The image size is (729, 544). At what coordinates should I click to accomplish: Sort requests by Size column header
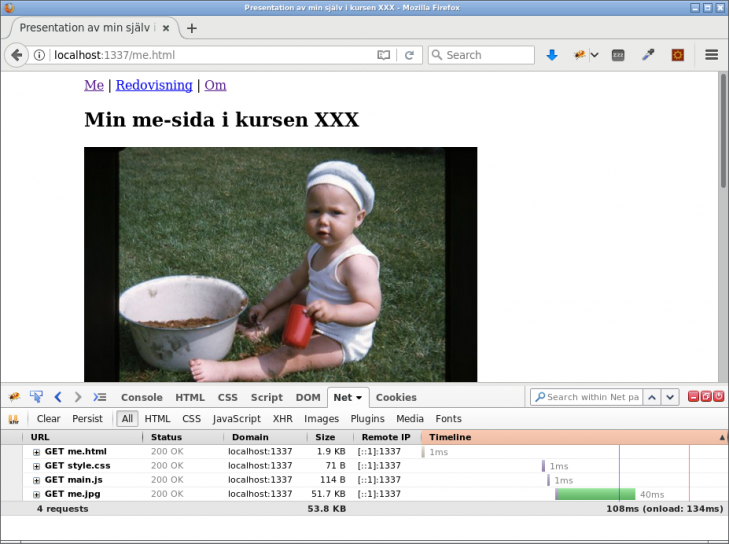330,437
